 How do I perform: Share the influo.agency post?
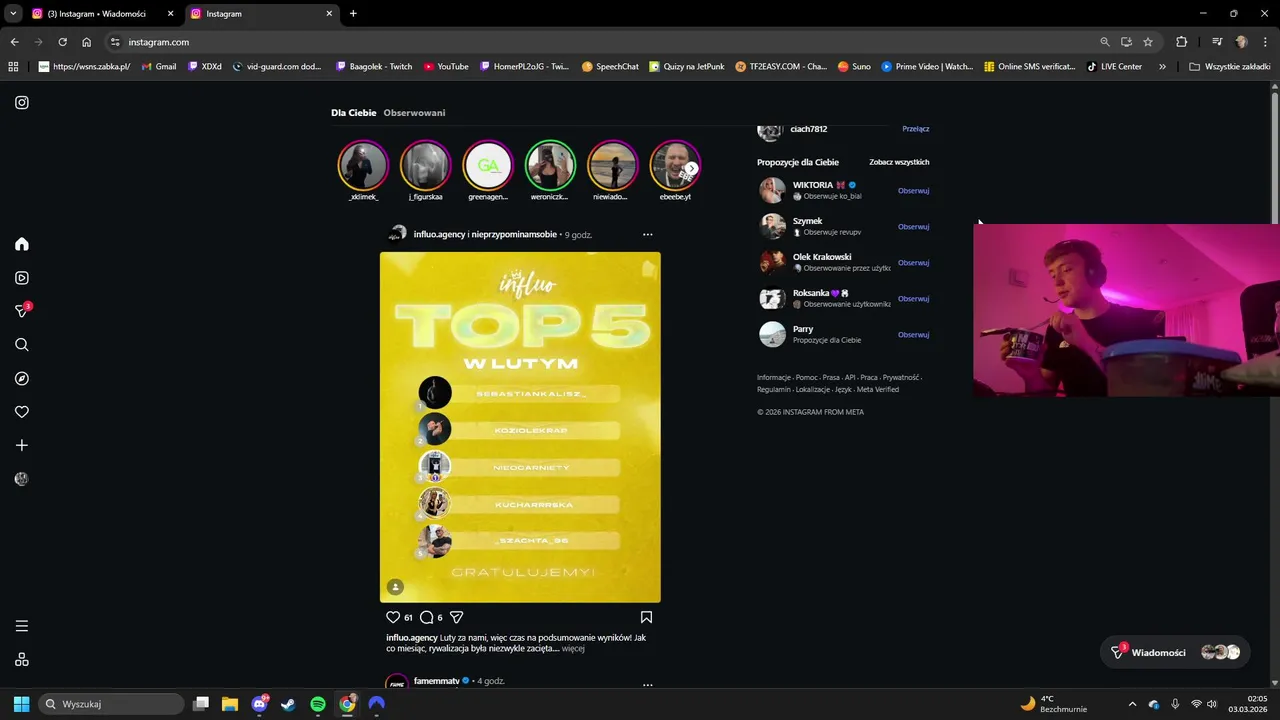pyautogui.click(x=456, y=617)
